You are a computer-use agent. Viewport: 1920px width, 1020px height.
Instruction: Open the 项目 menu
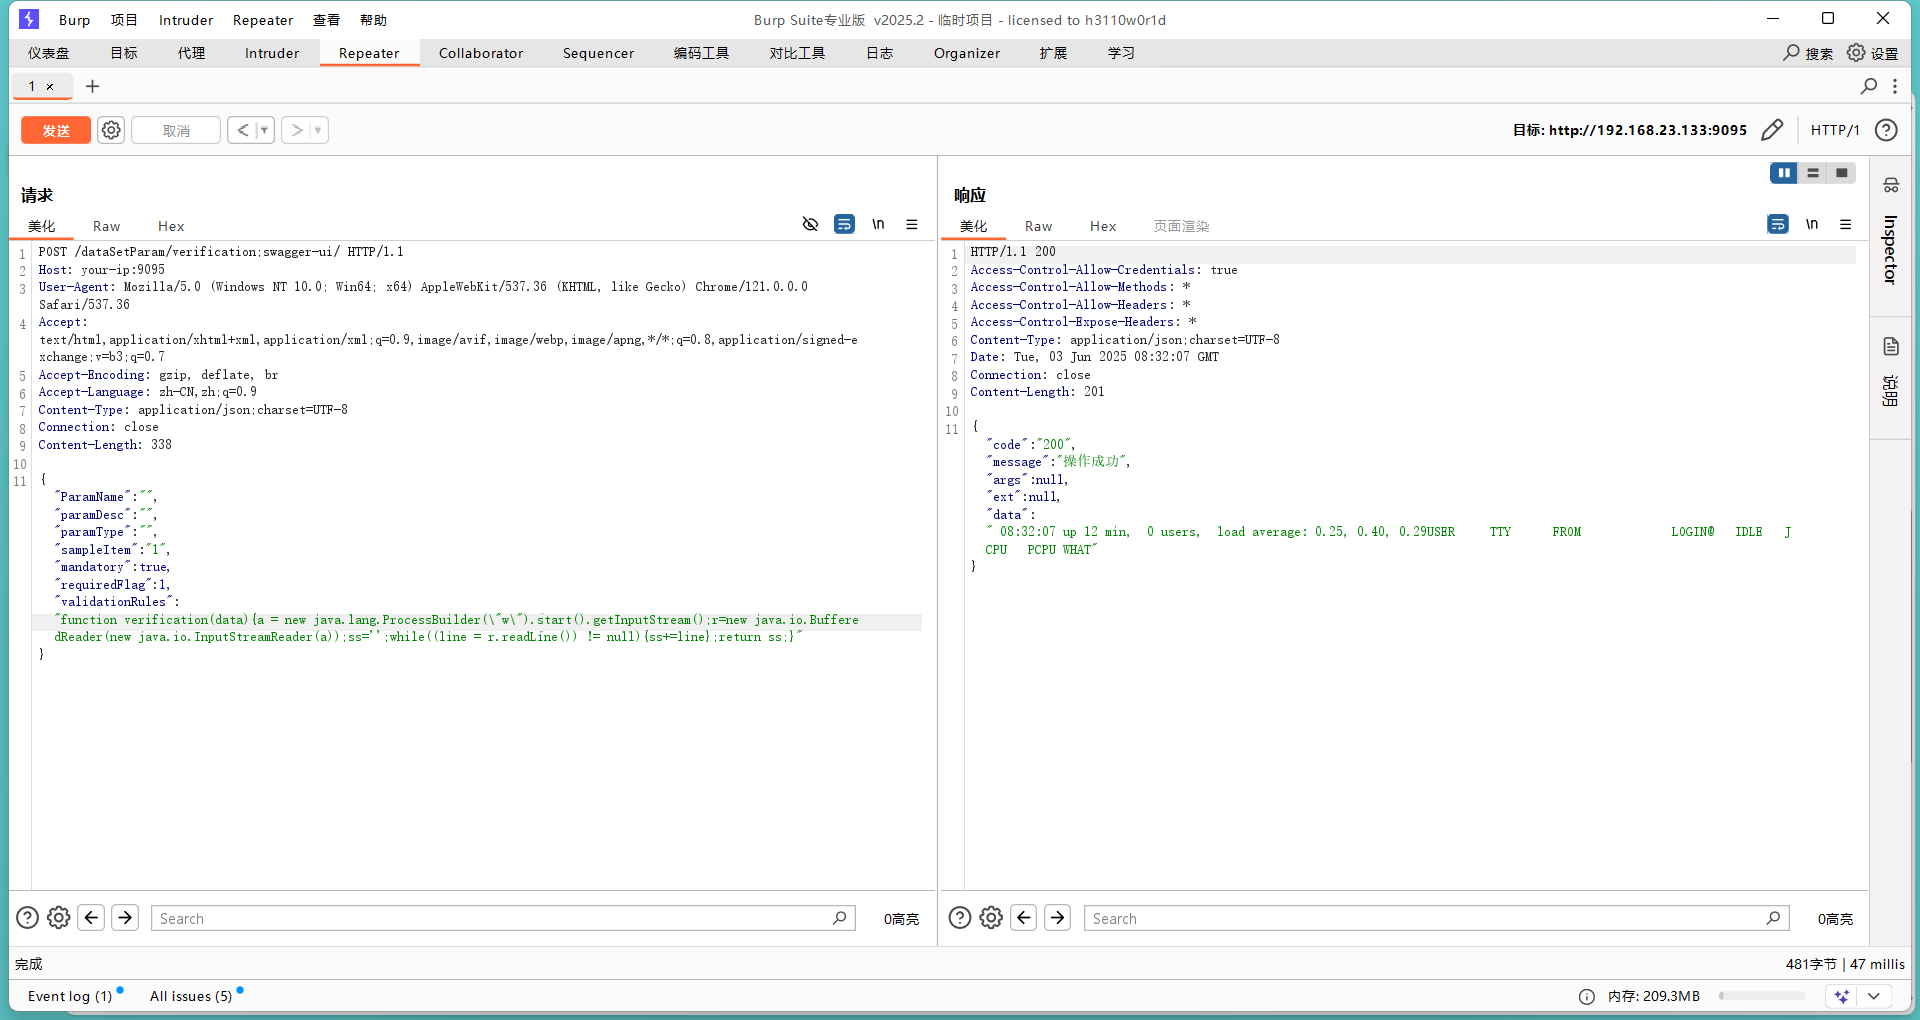coord(124,20)
